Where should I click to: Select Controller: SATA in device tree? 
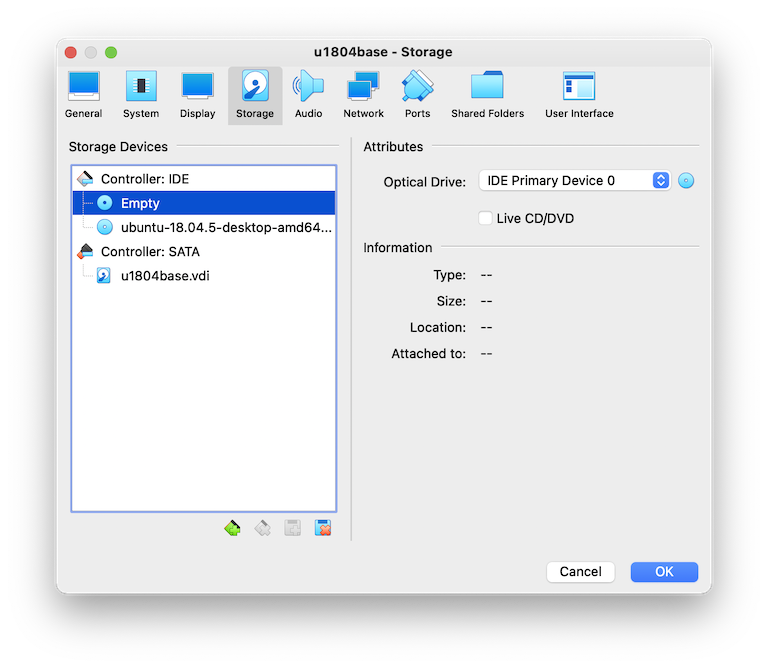pos(204,251)
